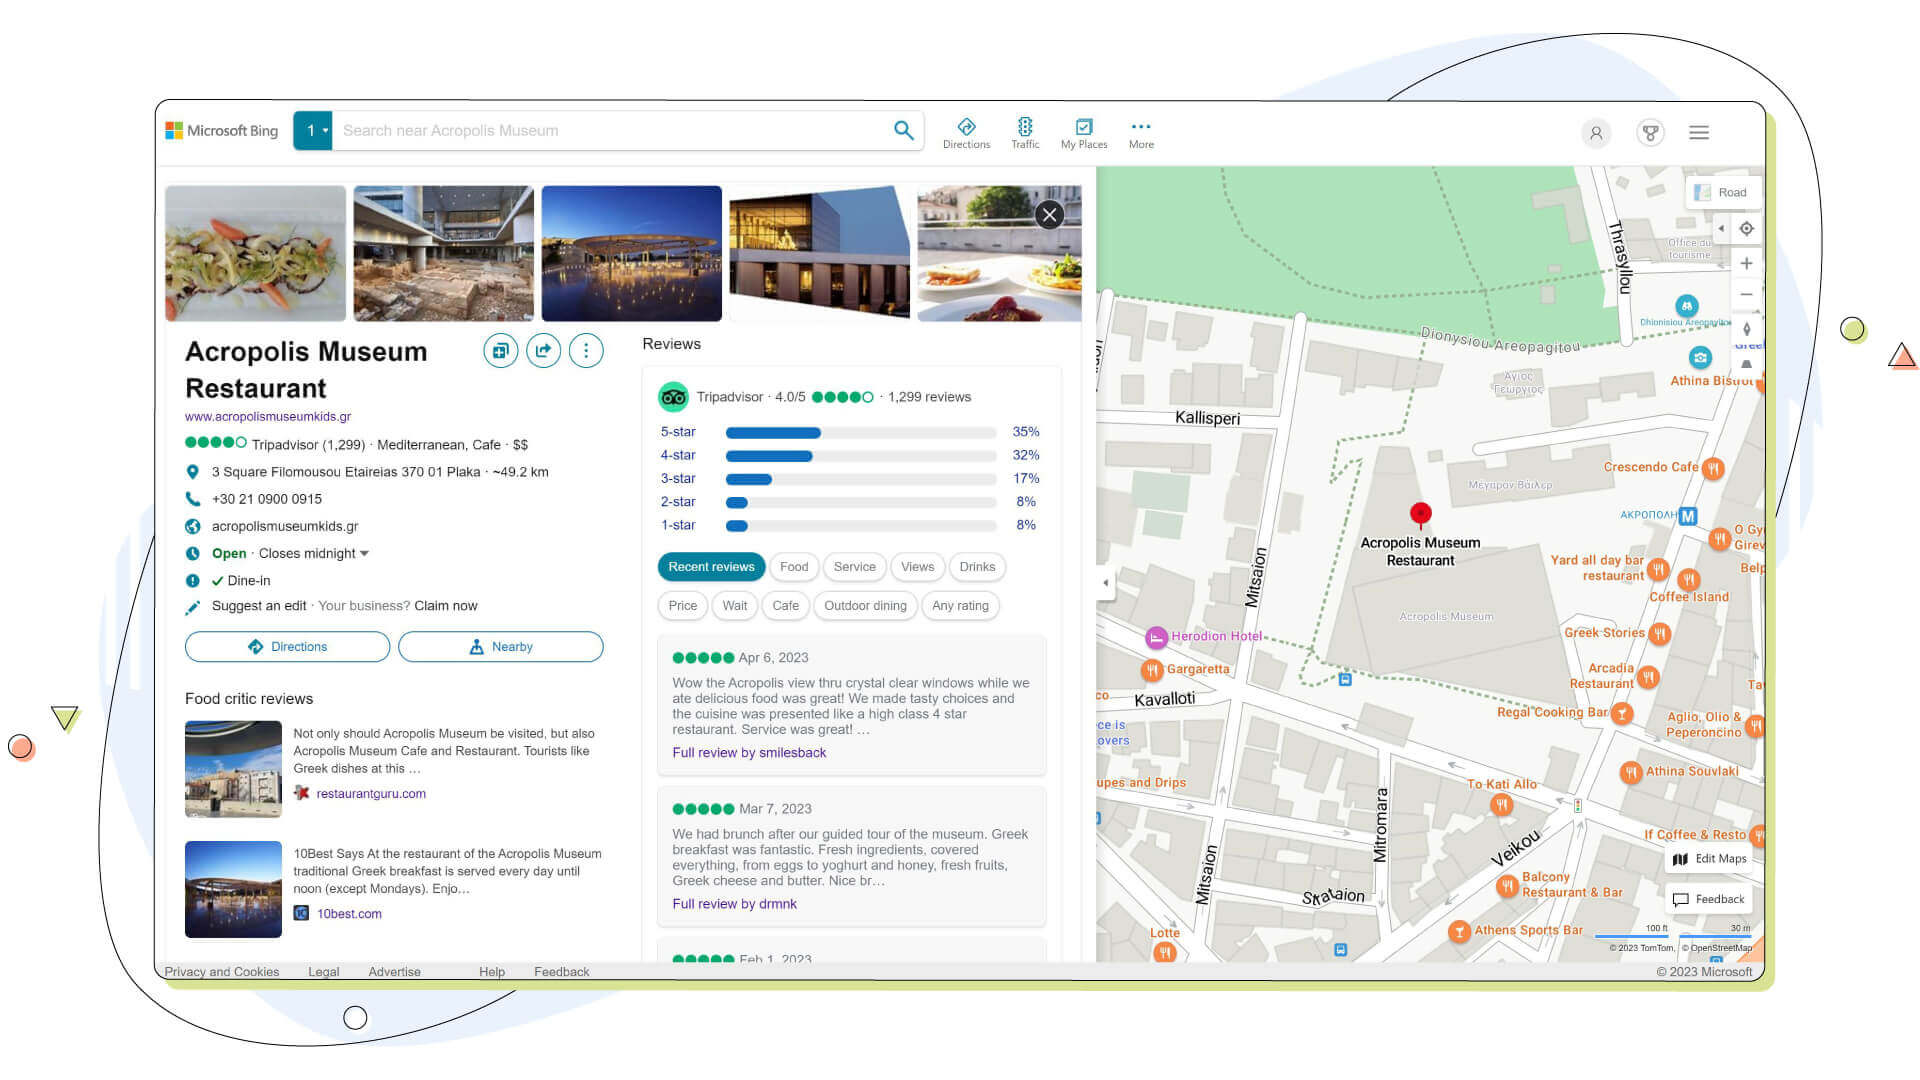
Task: Zoom in on the map
Action: pos(1746,263)
